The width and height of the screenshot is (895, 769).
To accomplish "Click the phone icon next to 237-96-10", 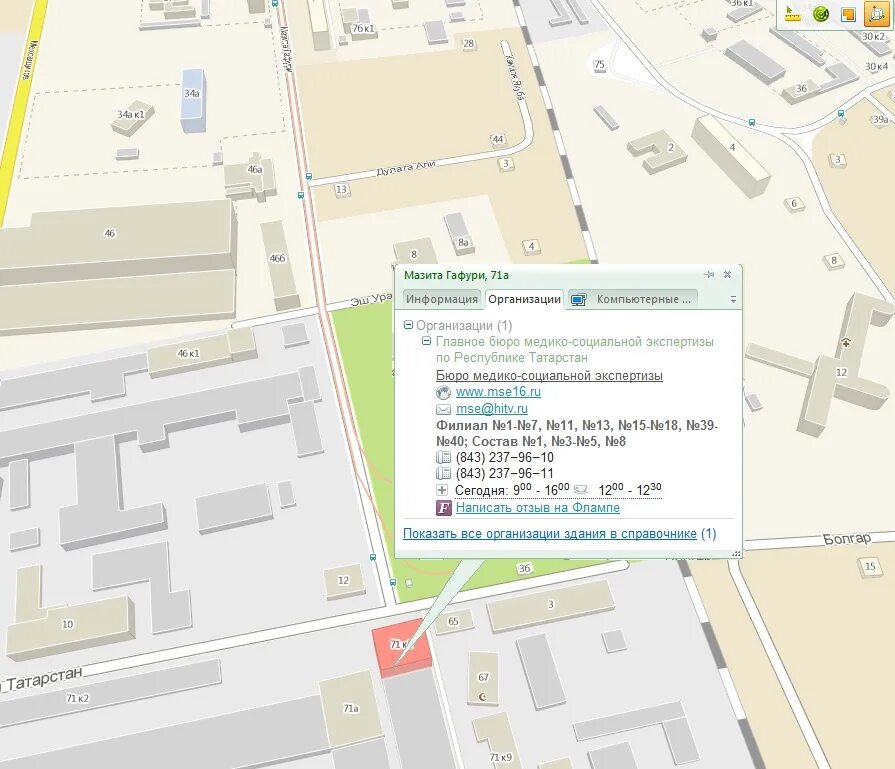I will 443,457.
